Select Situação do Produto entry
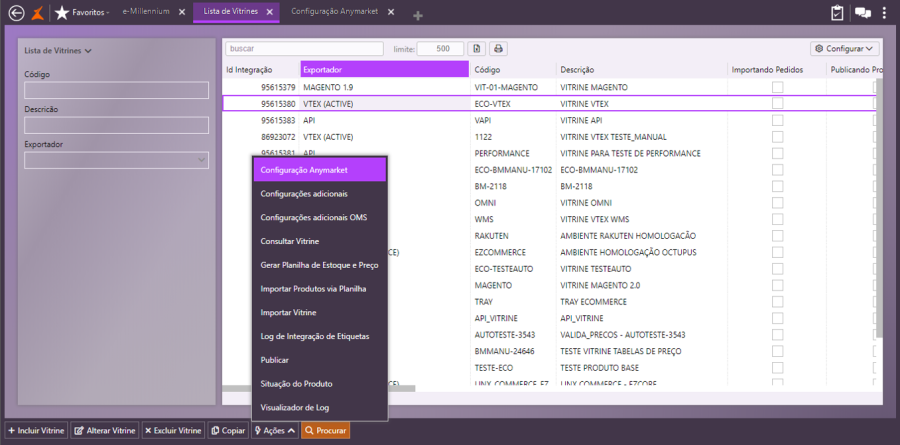Screen dimensions: 900x445 [320, 384]
